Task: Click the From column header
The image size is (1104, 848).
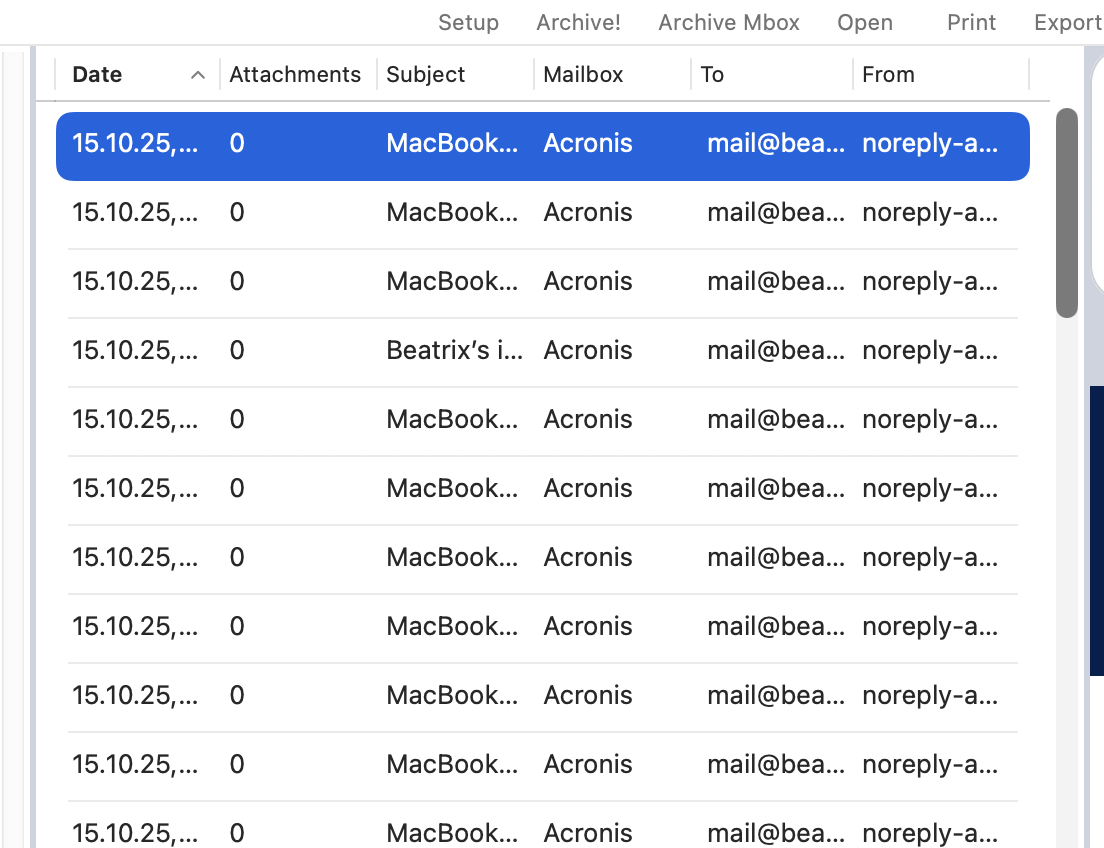Action: (x=888, y=75)
